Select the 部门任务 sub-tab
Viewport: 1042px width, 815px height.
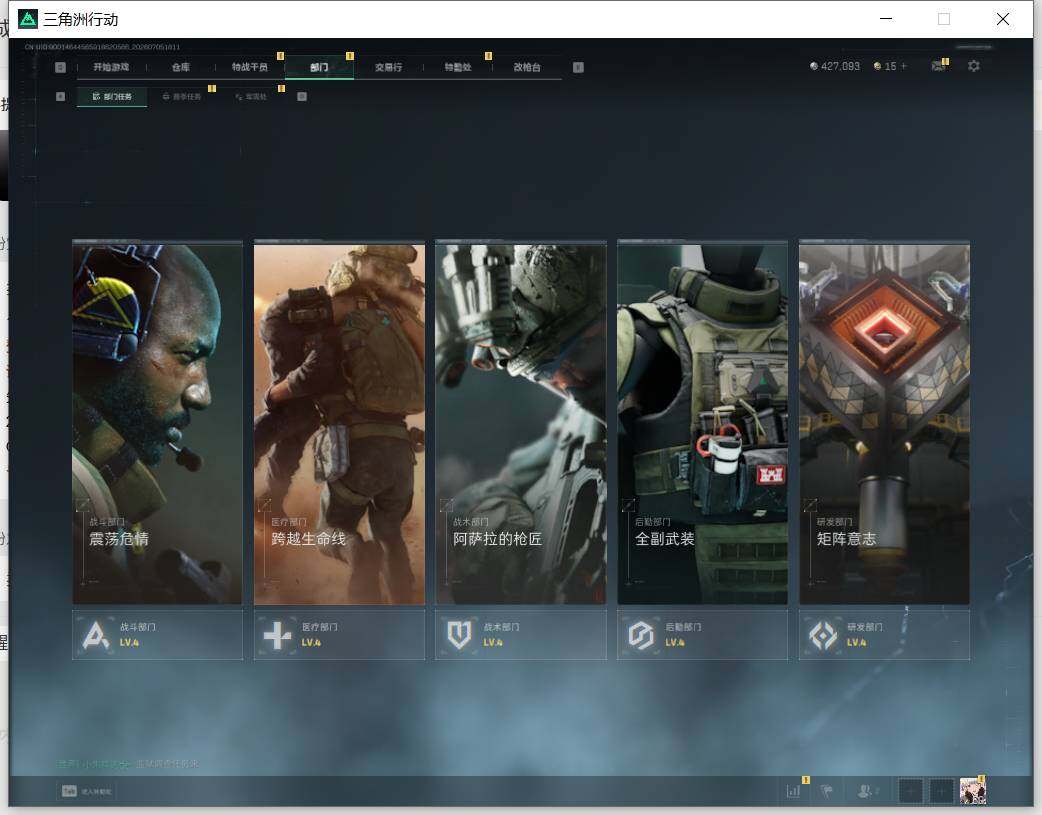[112, 96]
